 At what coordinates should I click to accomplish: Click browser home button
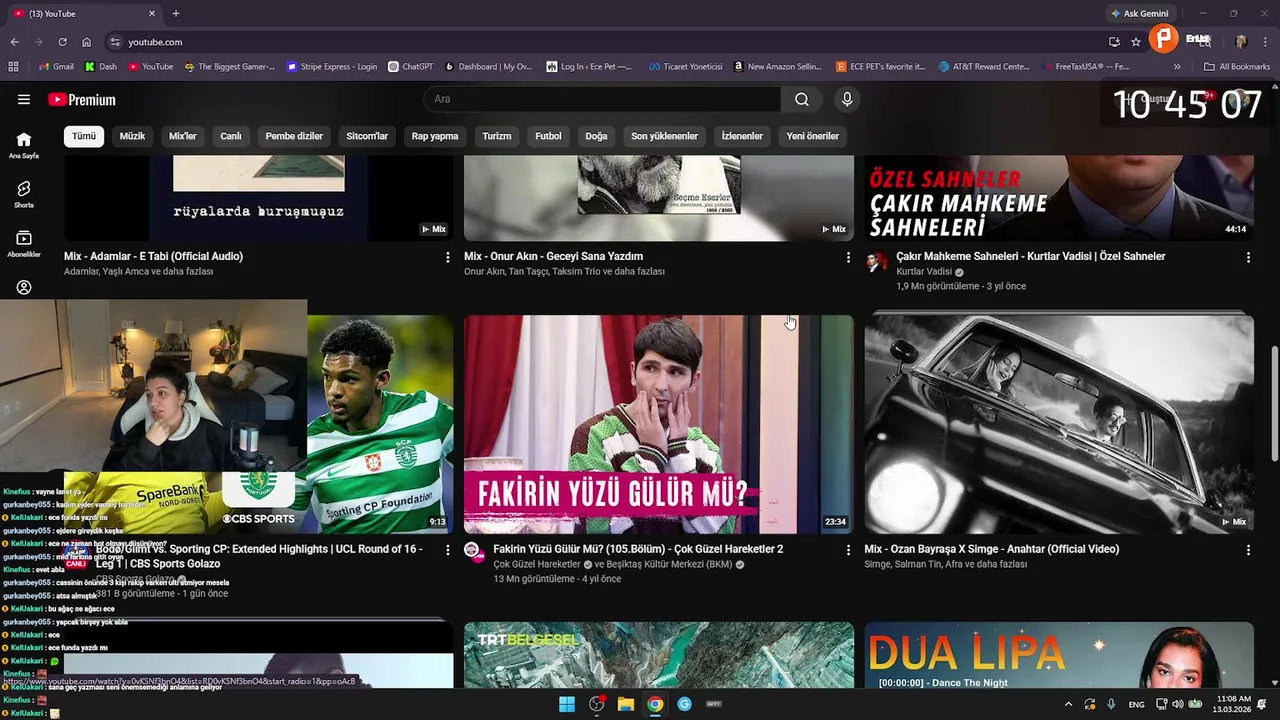(x=86, y=42)
